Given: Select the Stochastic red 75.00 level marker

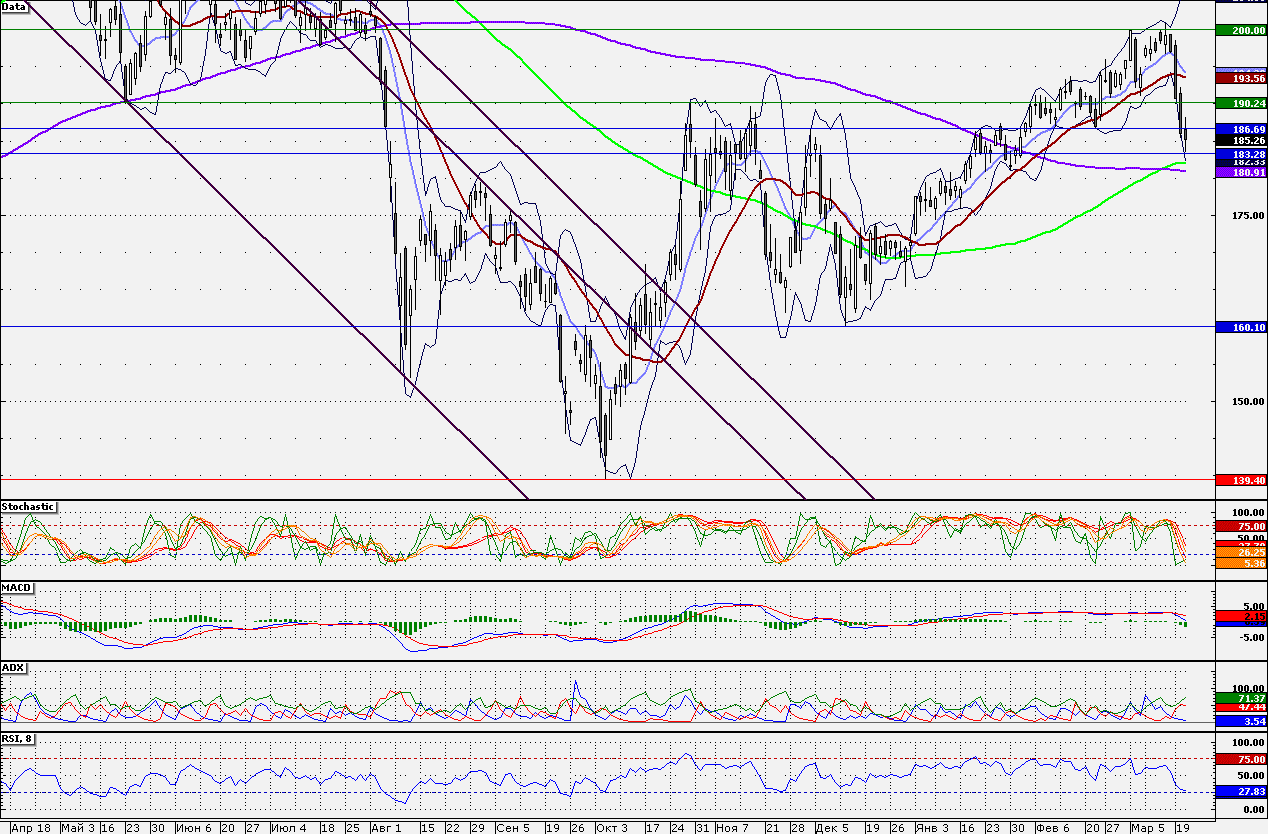Looking at the screenshot, I should tap(1240, 526).
